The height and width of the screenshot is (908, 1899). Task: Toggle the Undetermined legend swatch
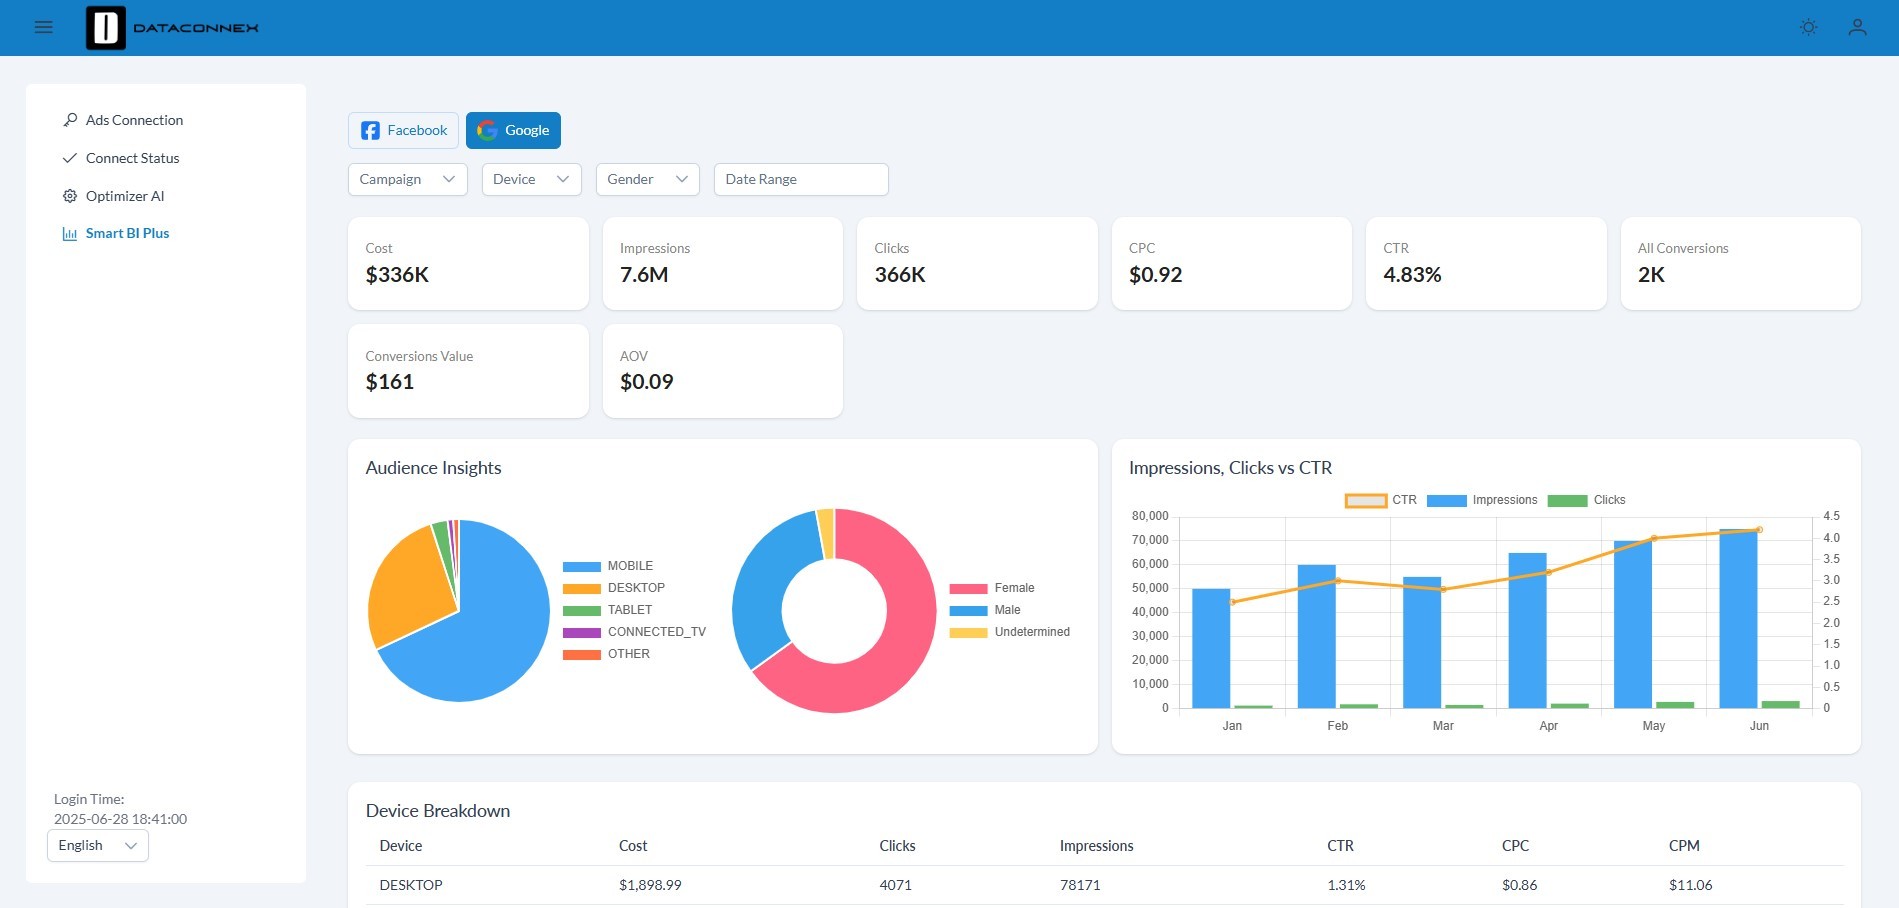click(x=968, y=632)
